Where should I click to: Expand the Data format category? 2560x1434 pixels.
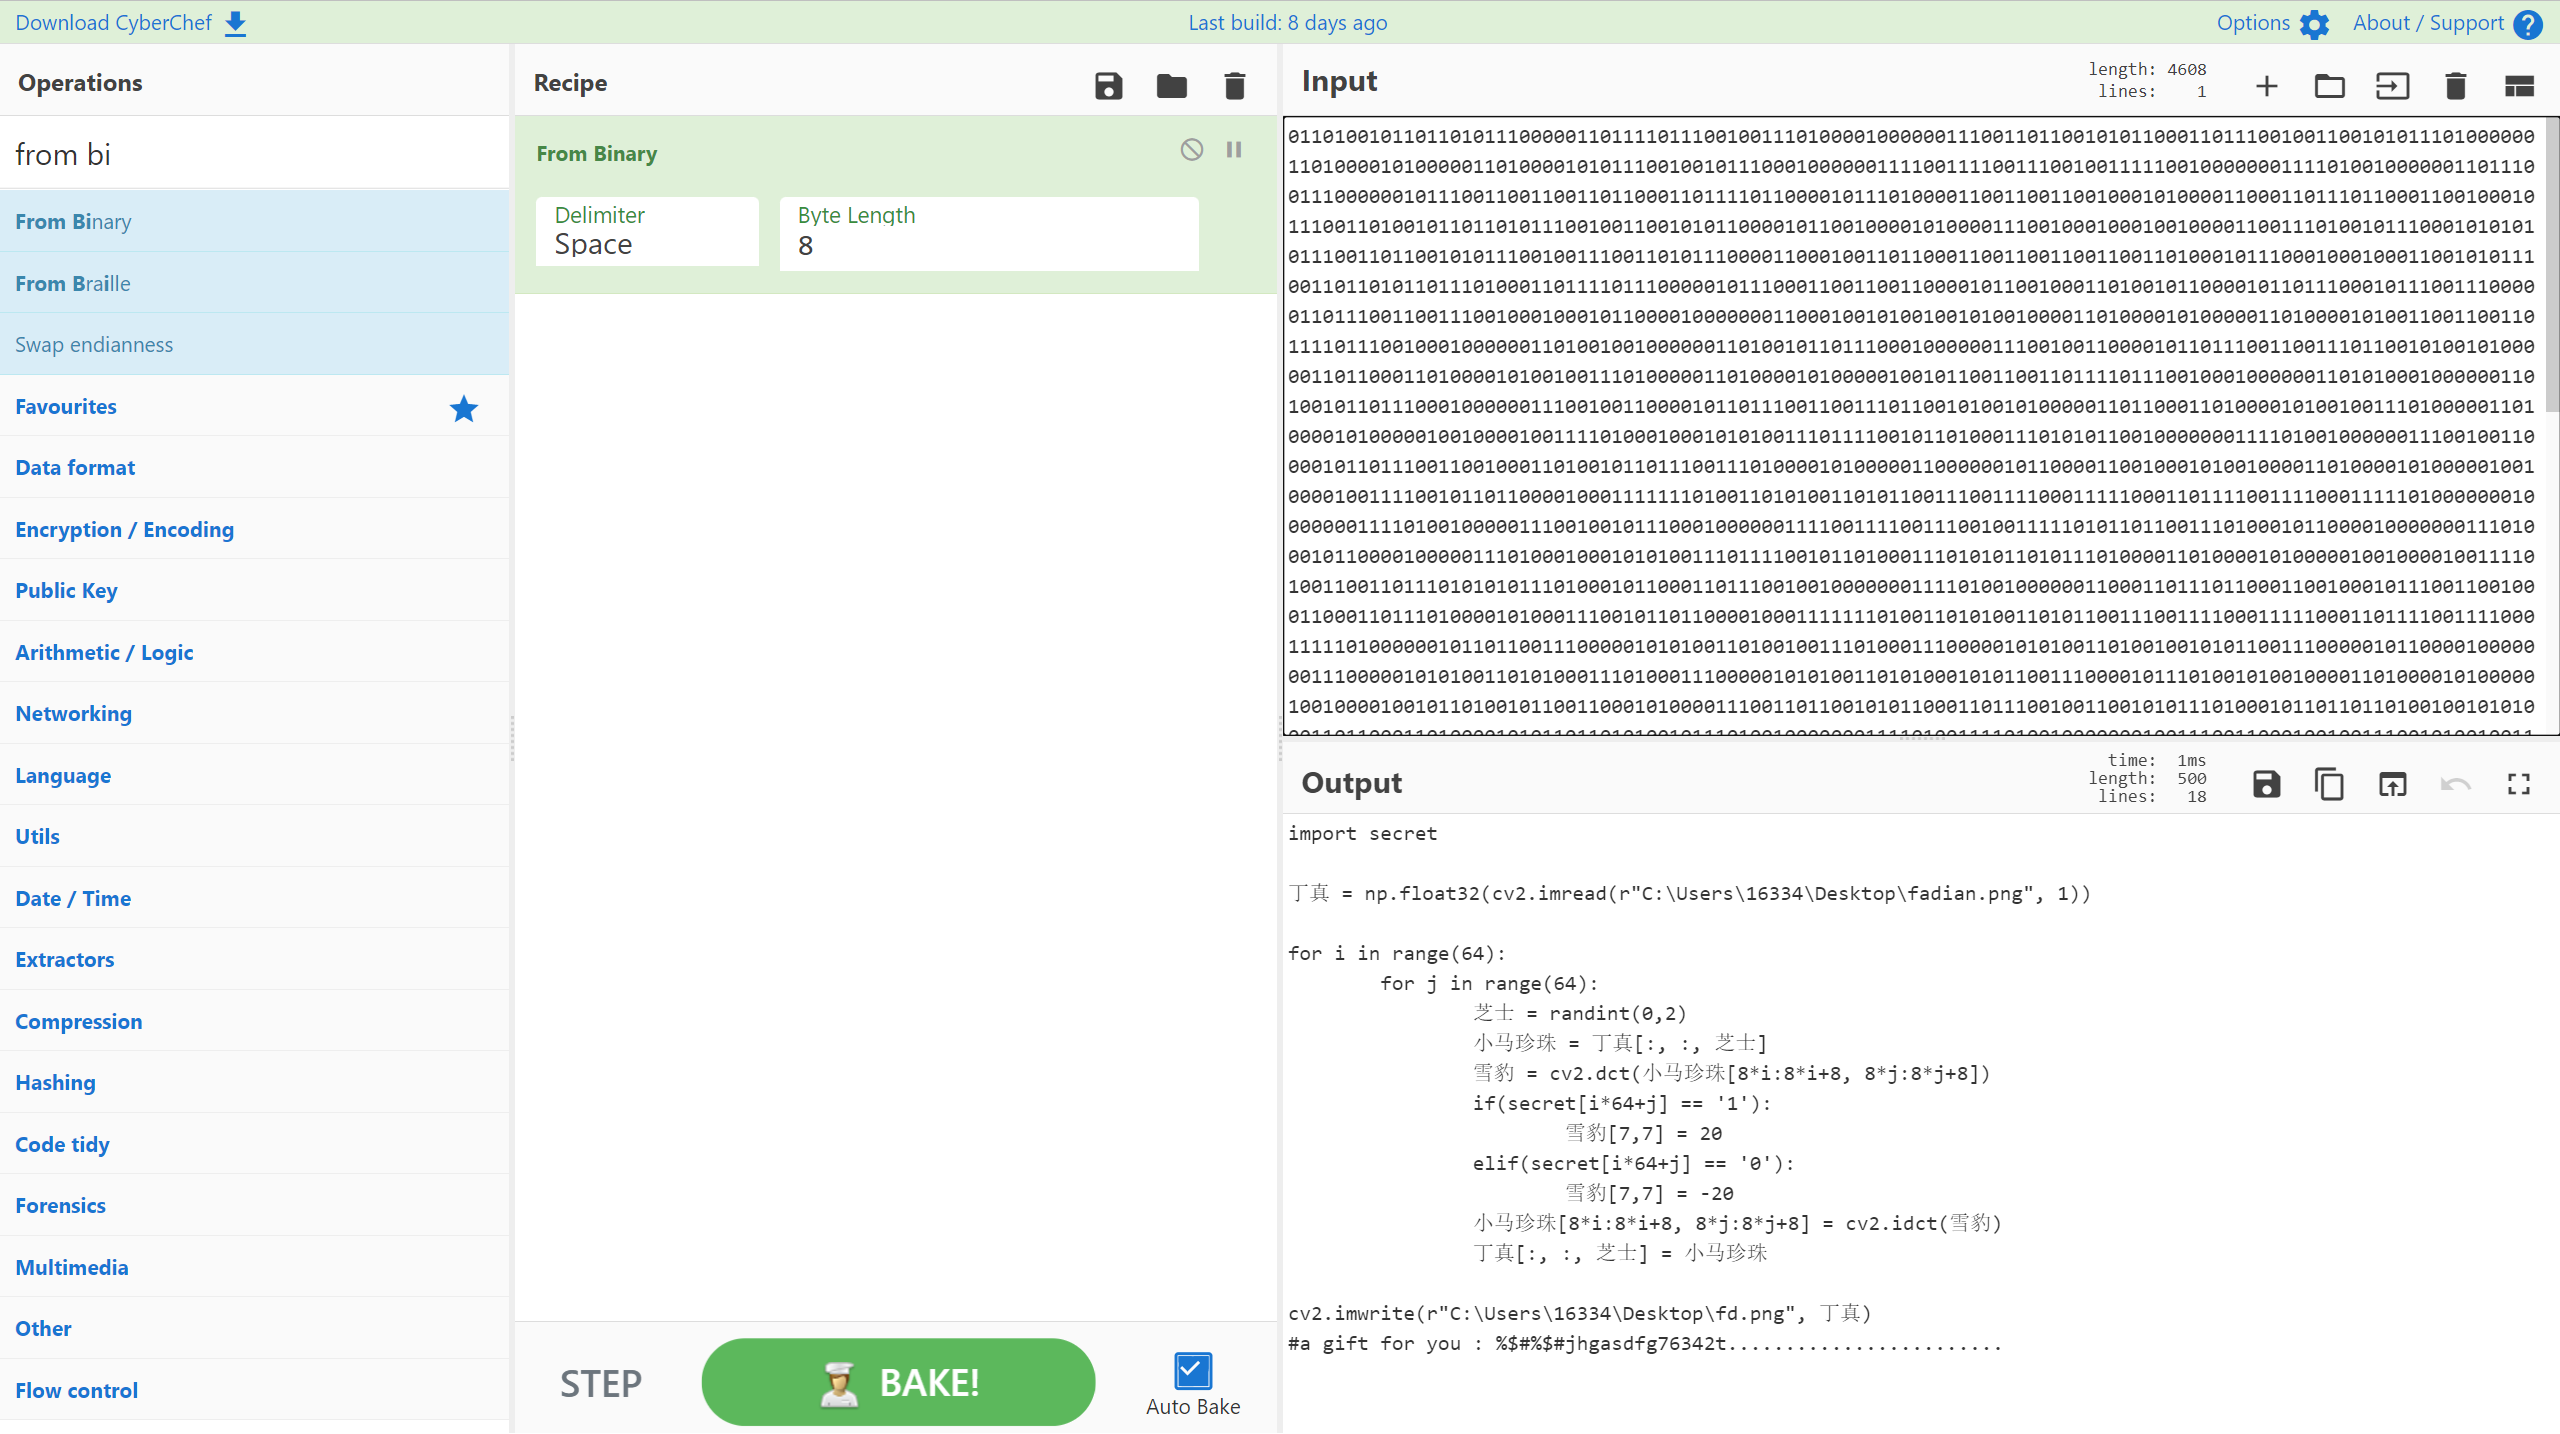click(x=75, y=468)
